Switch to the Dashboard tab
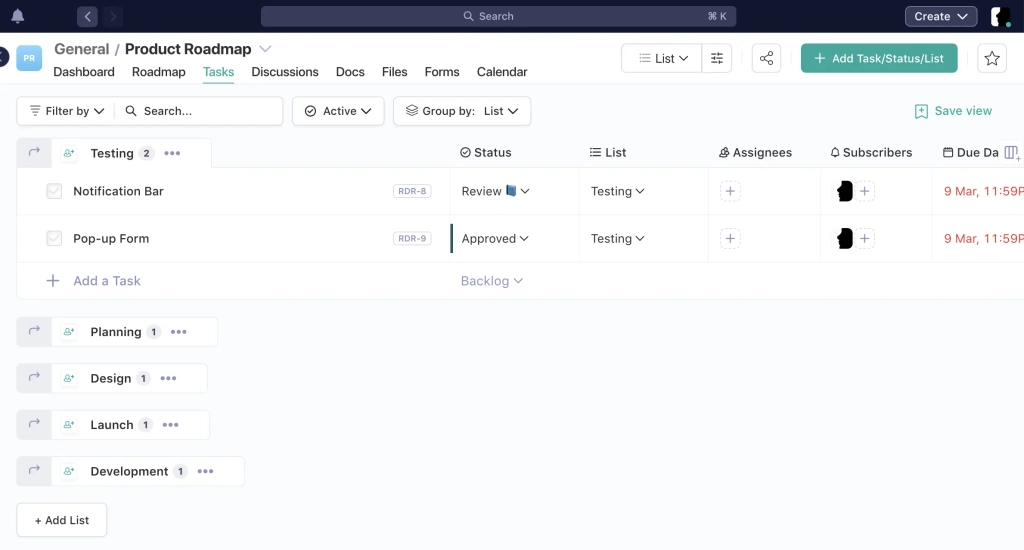 pos(84,72)
